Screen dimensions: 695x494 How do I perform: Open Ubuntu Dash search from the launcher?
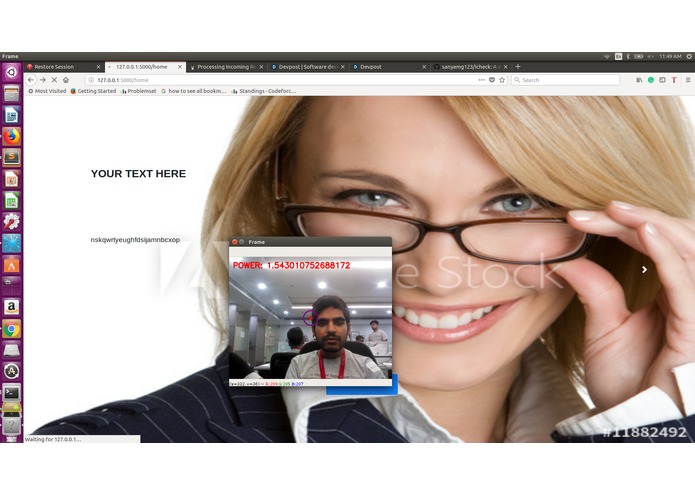pos(12,72)
